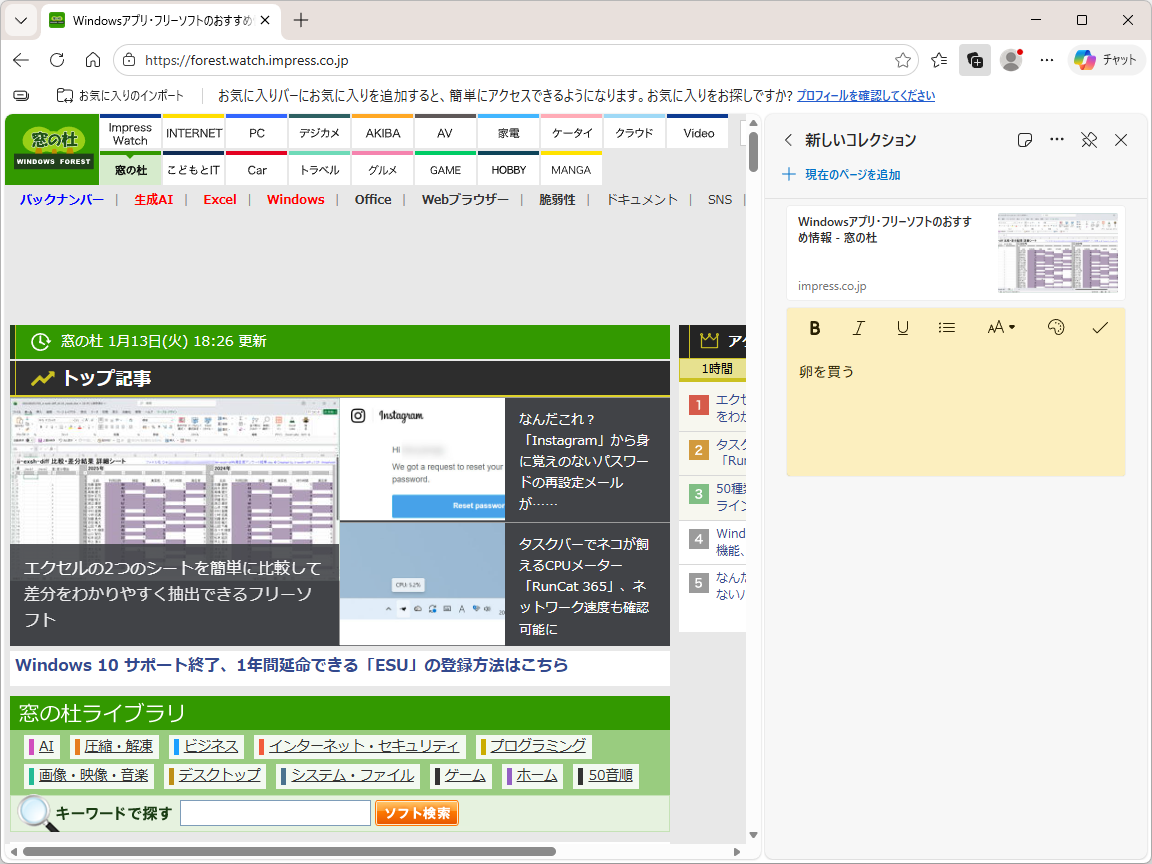The height and width of the screenshot is (864, 1152).
Task: Open the font size AA dropdown in the note
Action: click(x=1000, y=327)
